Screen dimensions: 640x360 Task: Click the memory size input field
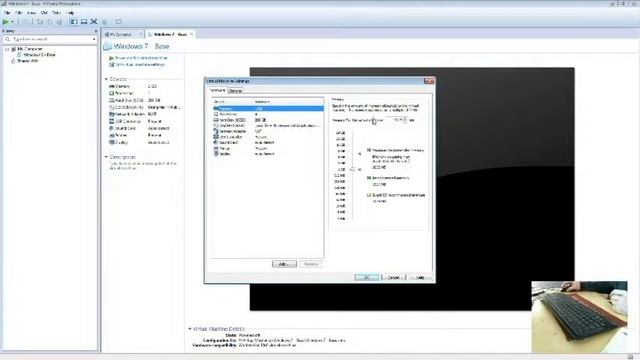point(395,120)
